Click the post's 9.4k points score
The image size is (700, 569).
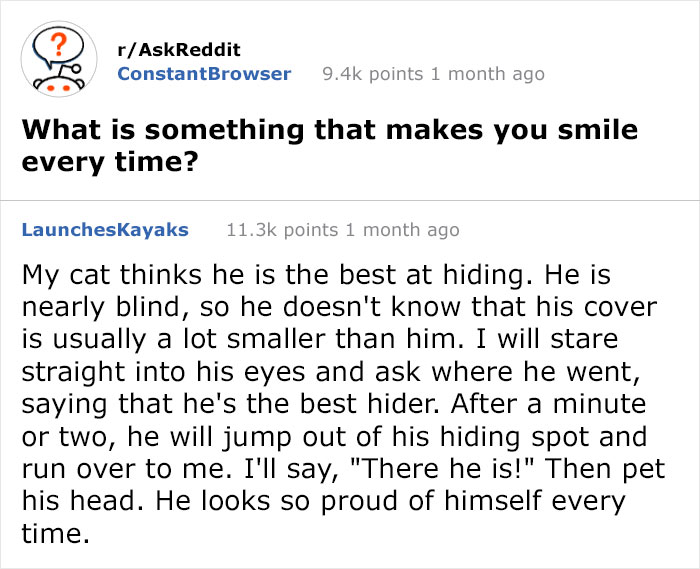click(372, 74)
